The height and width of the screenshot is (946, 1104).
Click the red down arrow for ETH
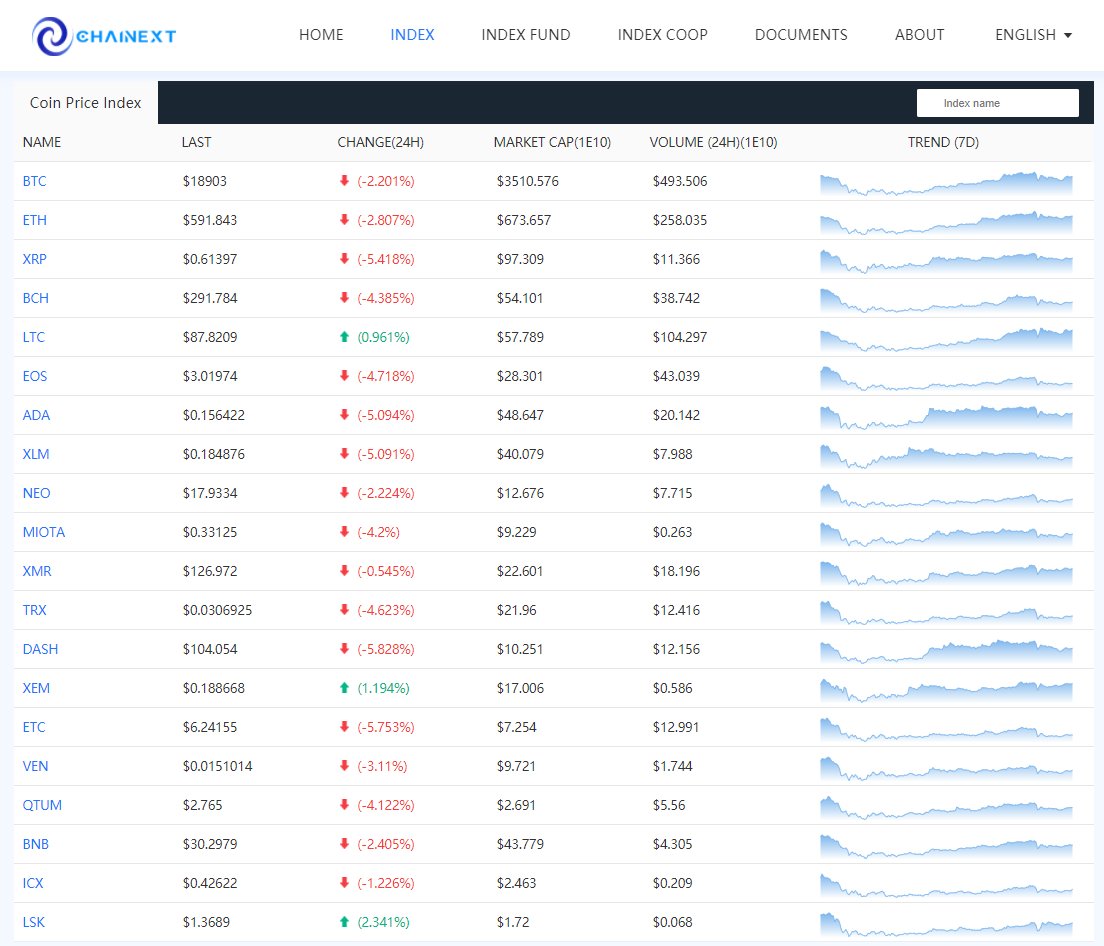344,220
